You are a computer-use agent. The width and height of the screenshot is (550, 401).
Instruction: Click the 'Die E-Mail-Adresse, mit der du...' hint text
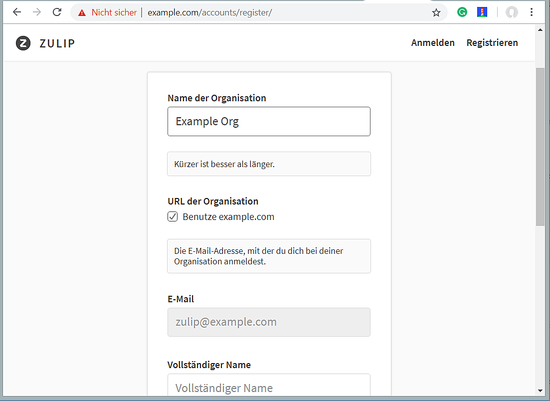coord(259,256)
